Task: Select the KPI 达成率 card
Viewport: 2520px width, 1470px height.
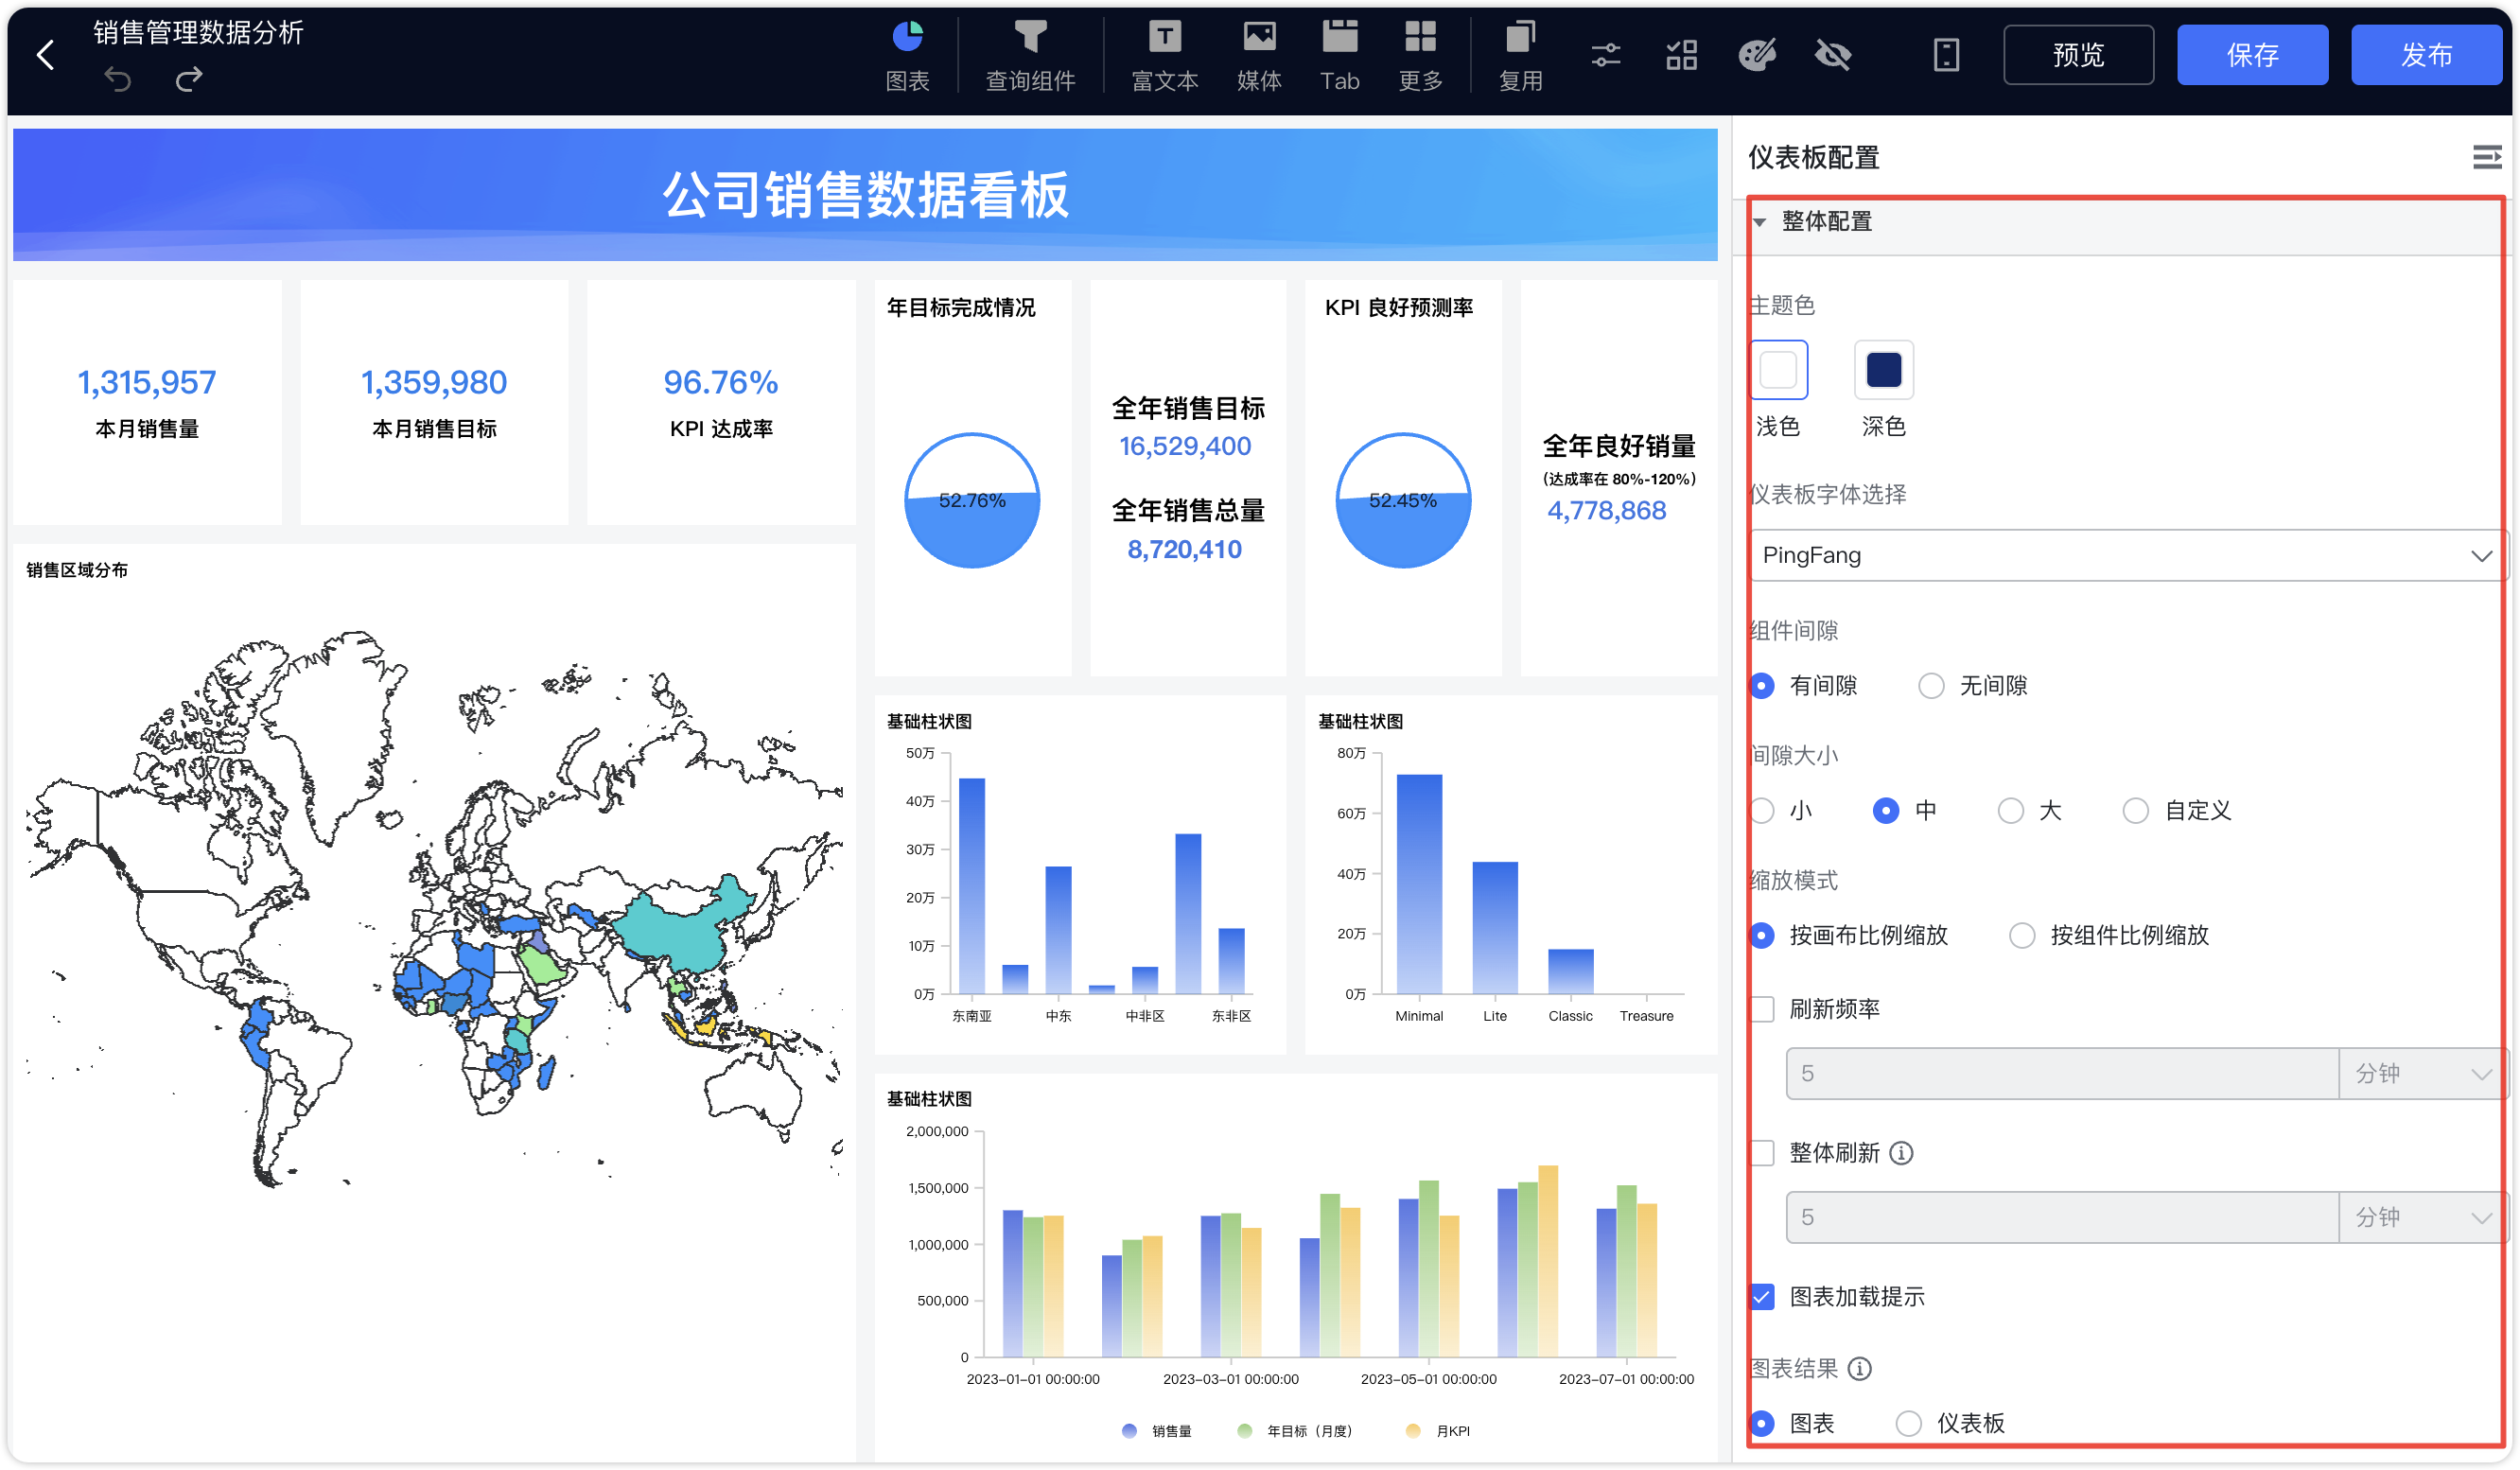Action: (721, 402)
